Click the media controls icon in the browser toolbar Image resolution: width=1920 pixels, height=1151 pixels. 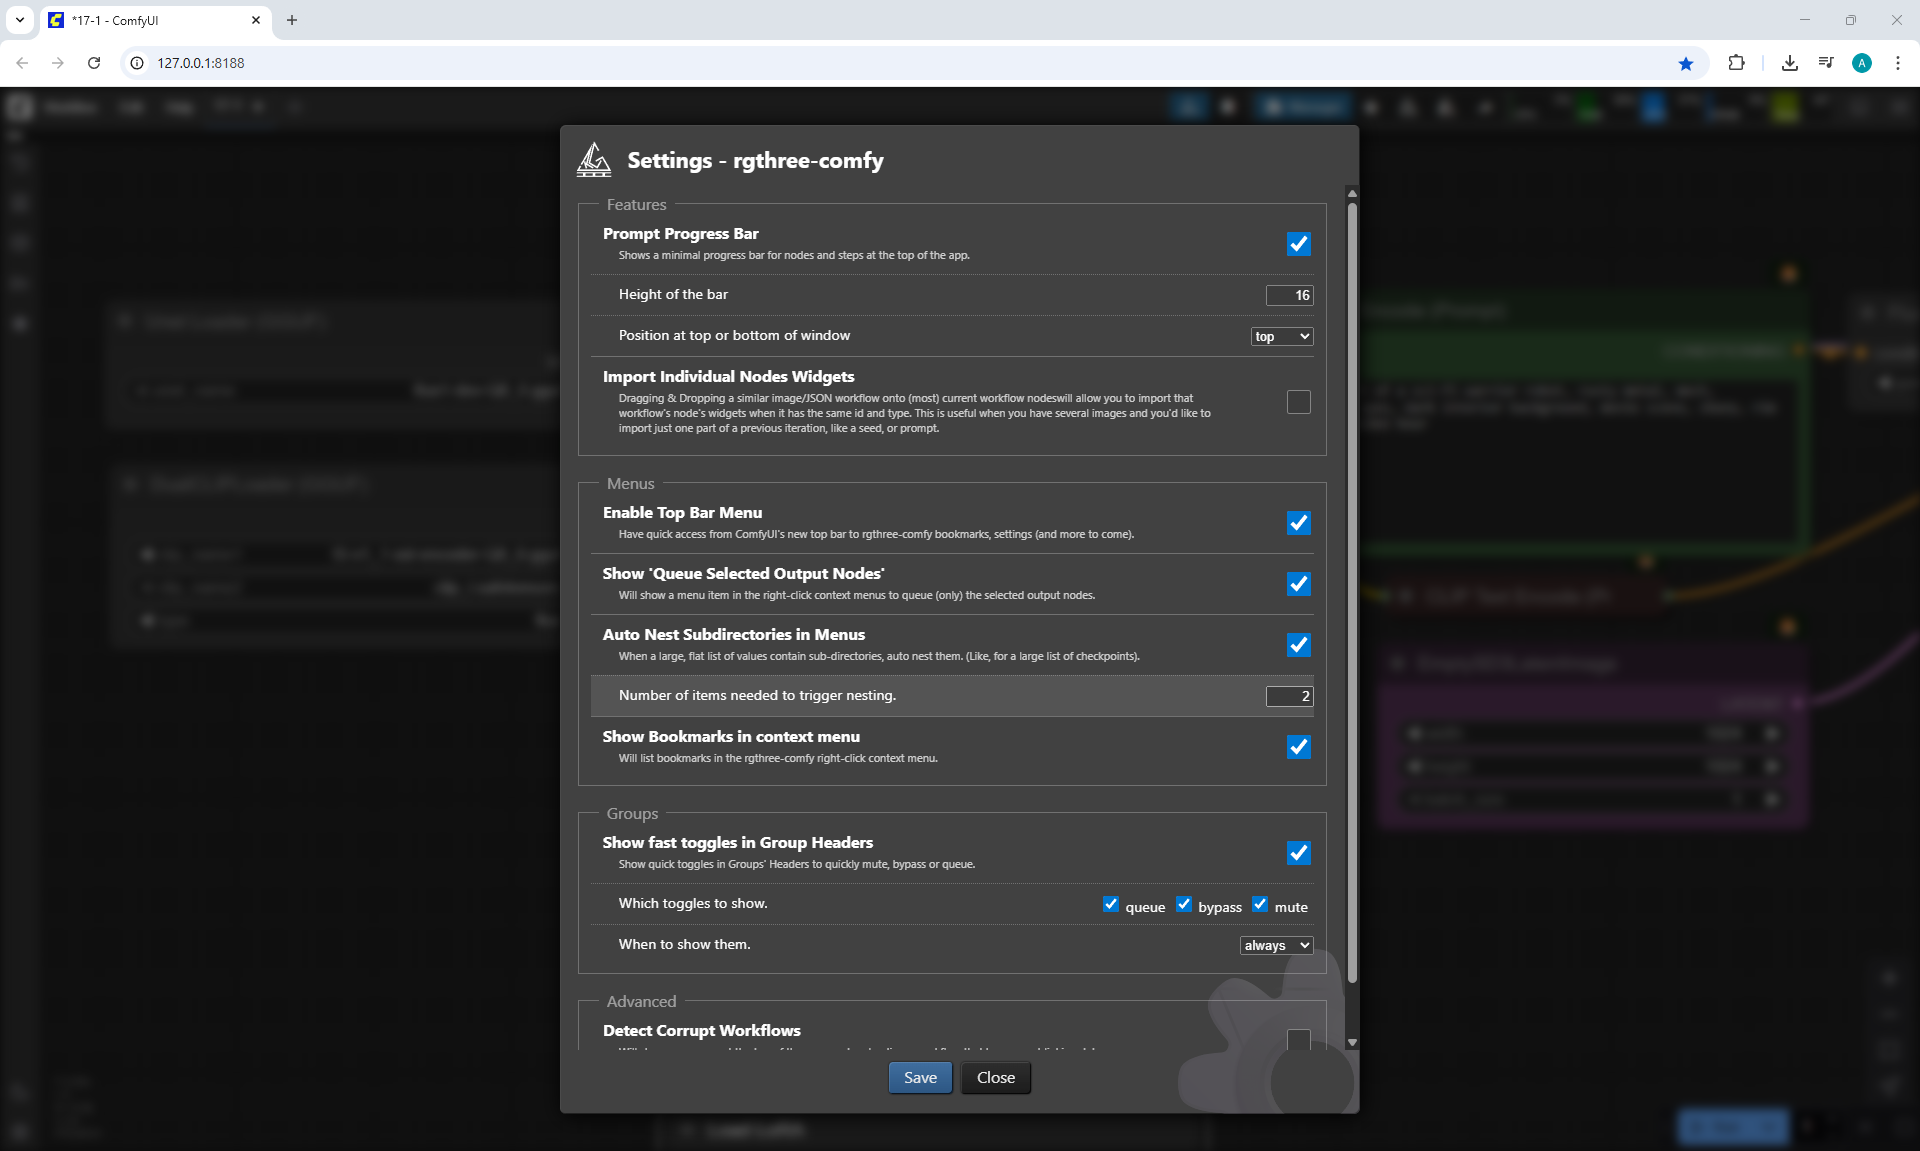[x=1826, y=63]
